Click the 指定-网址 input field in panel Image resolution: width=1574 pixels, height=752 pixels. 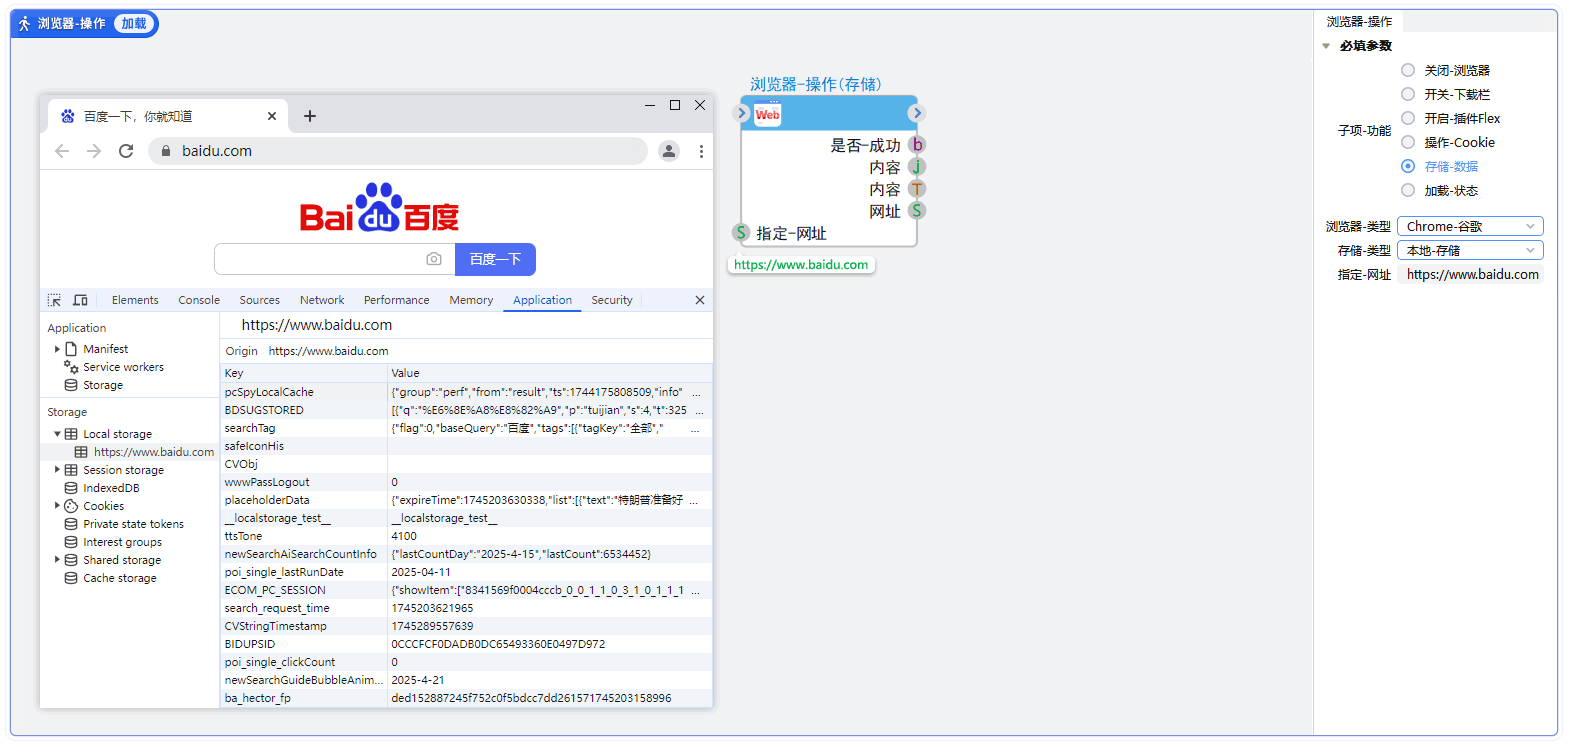[x=1470, y=274]
